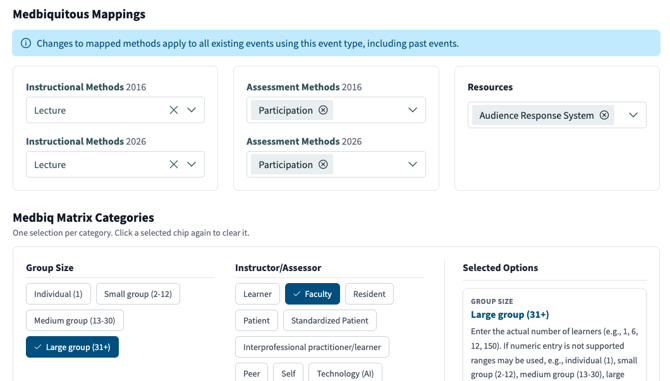Click the 'Assessment Methods 2016' label
Viewport: 670px width, 381px height.
coord(304,87)
